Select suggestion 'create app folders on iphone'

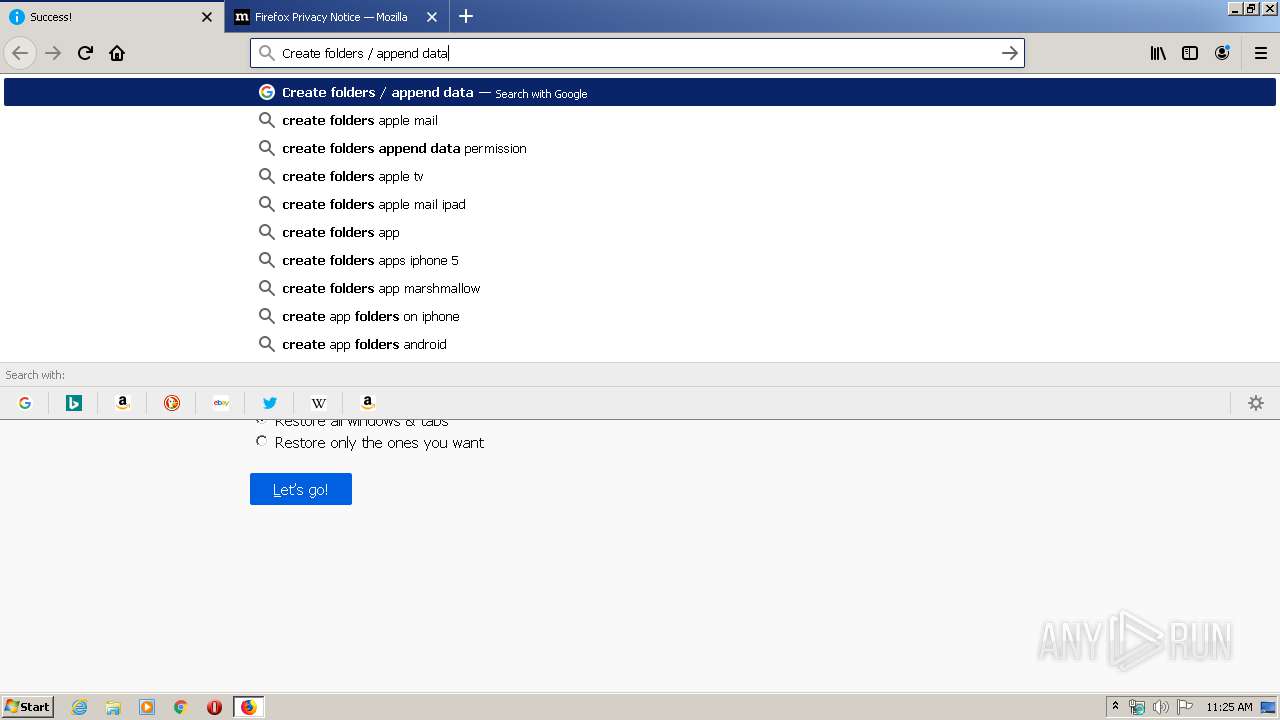coord(640,316)
